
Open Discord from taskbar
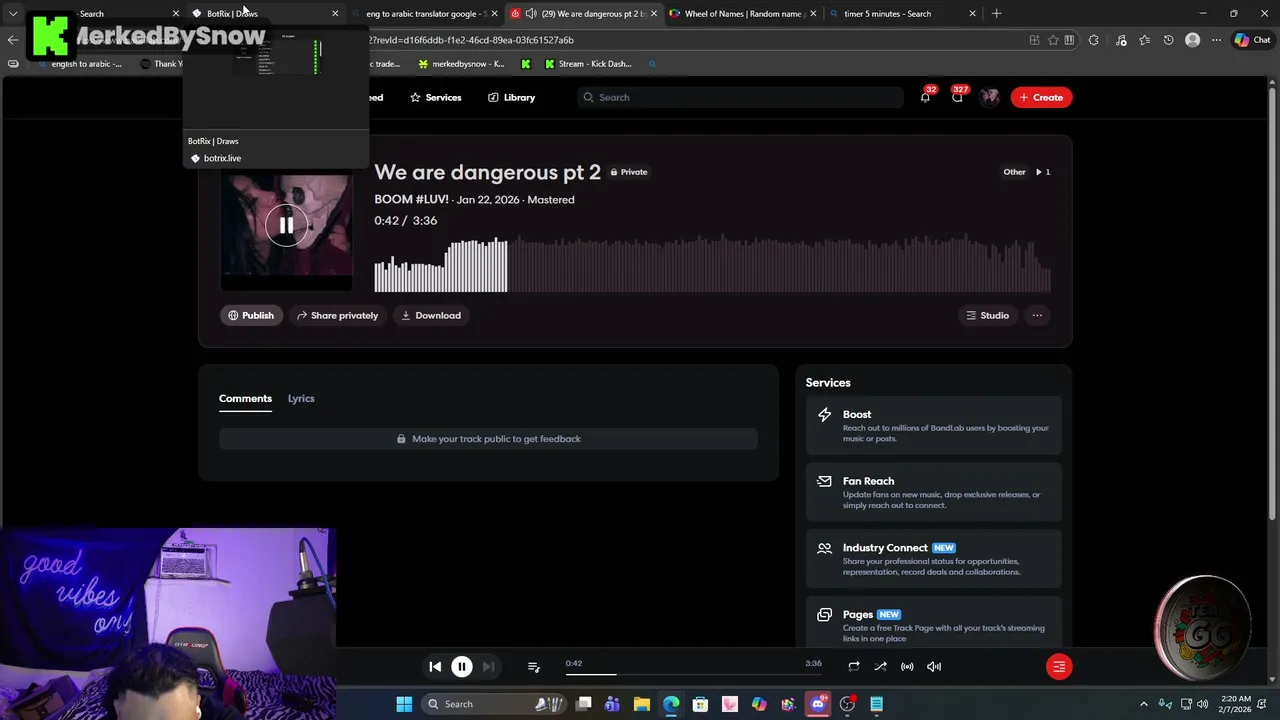[x=818, y=704]
